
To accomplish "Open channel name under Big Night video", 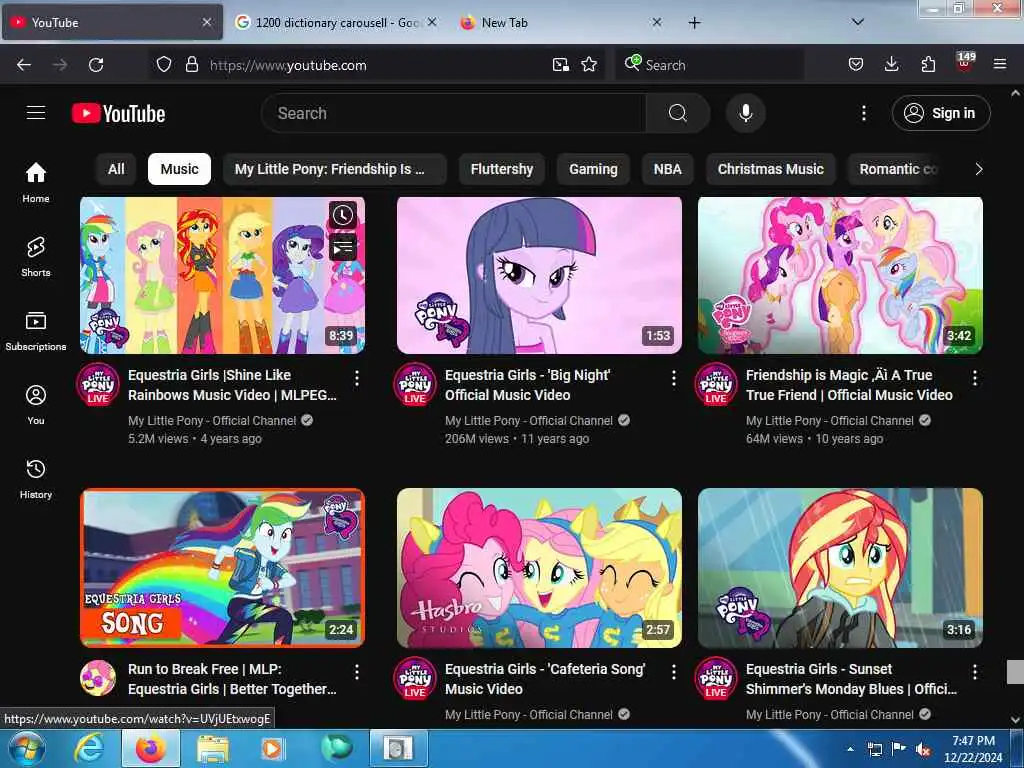I will click(x=529, y=421).
